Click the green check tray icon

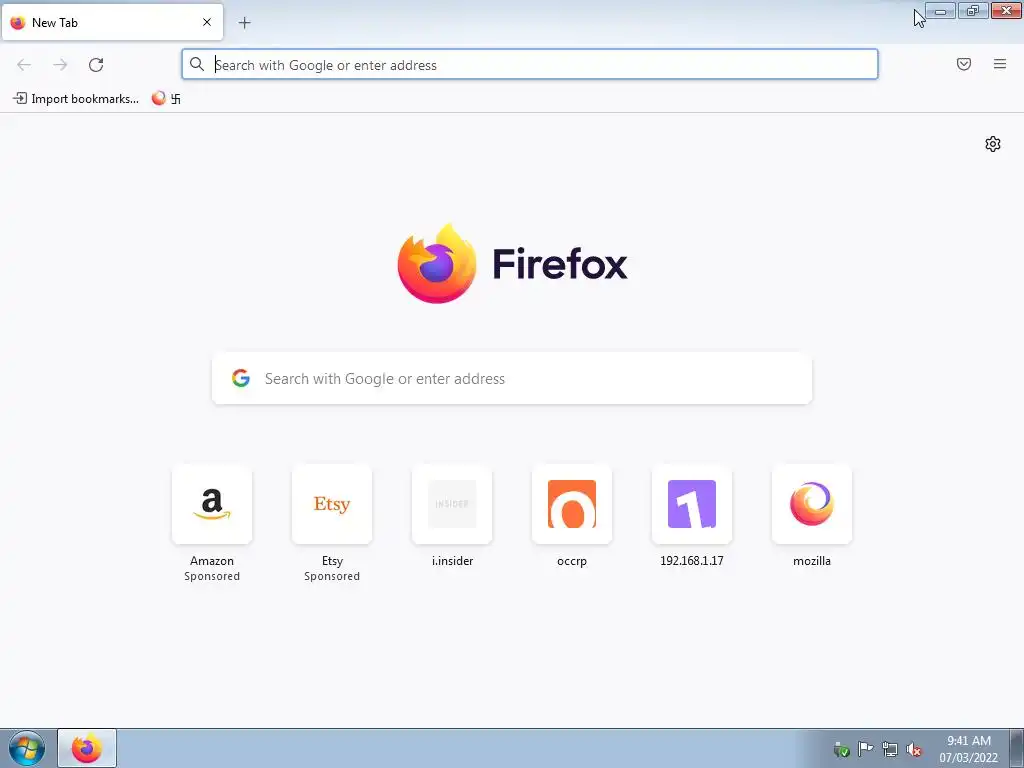point(842,750)
